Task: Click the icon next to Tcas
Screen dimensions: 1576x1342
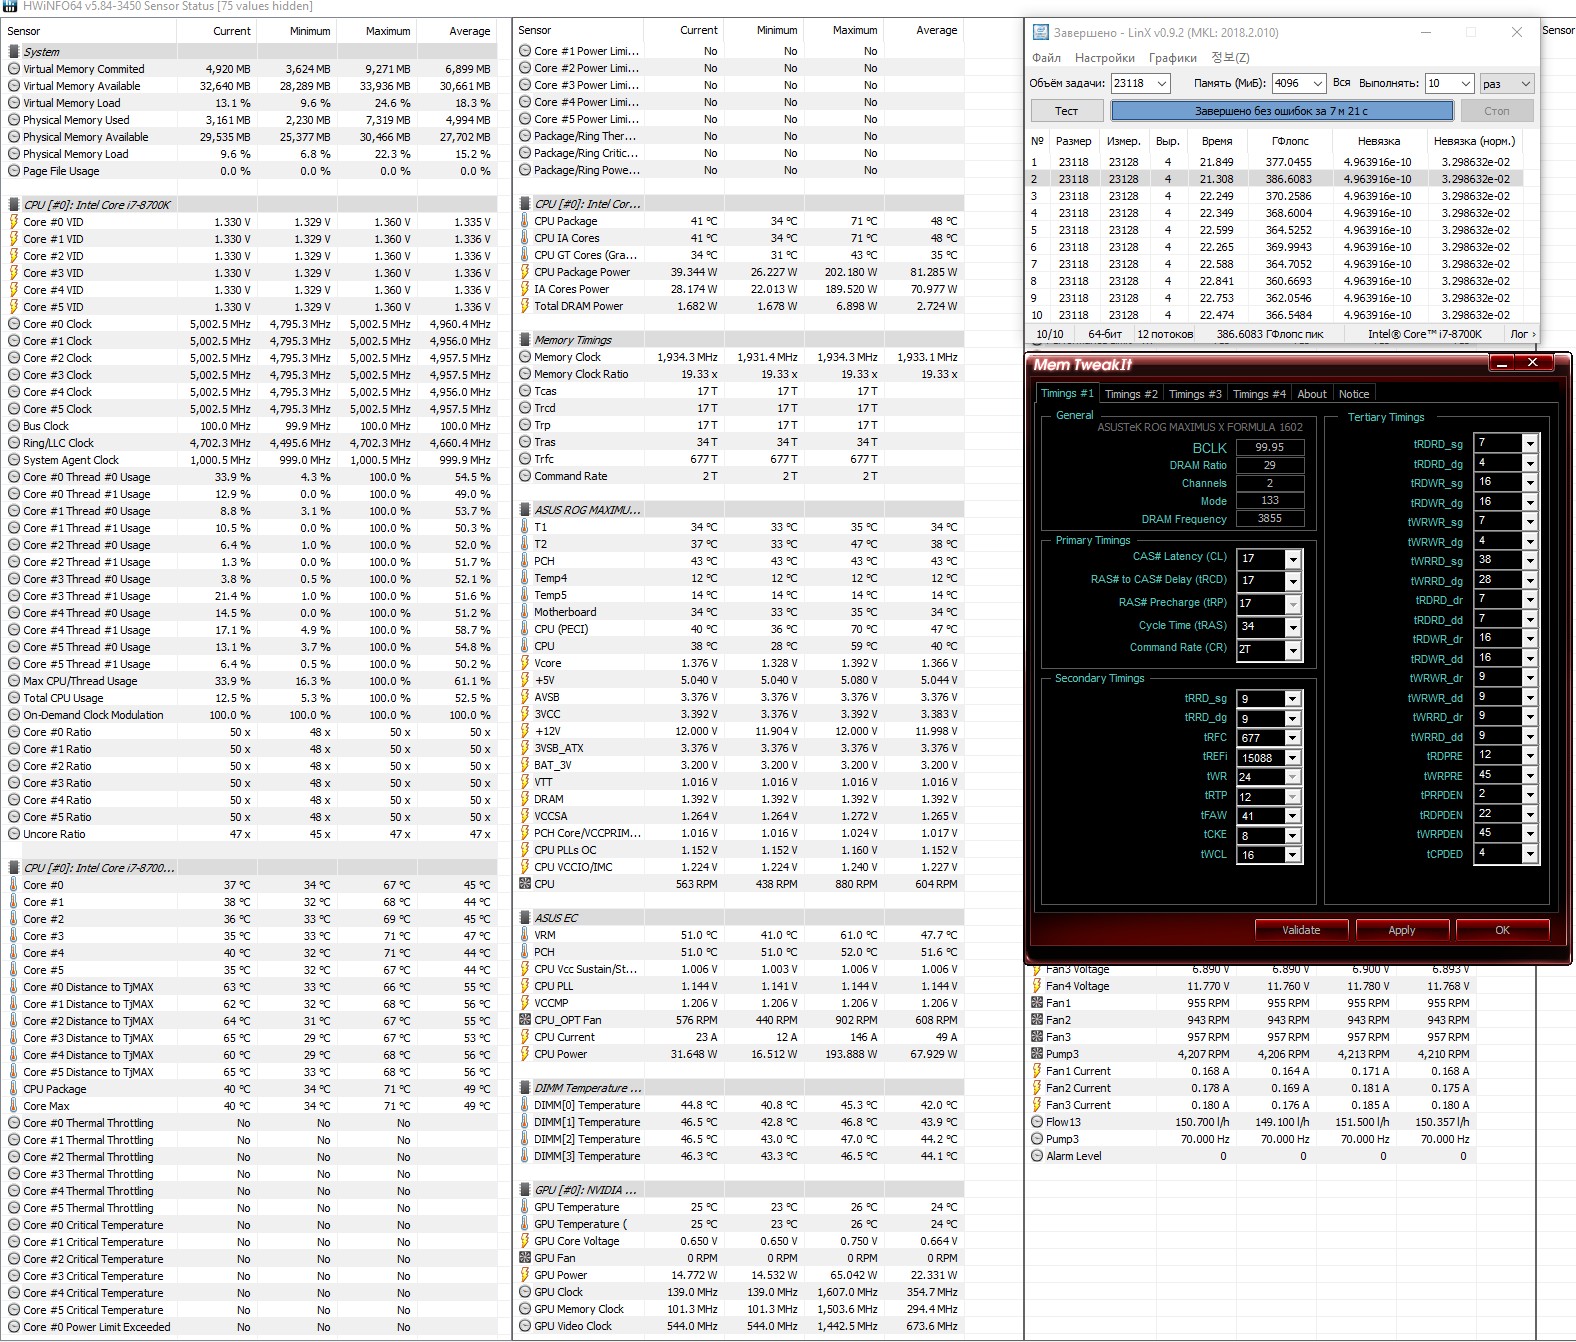Action: pos(525,391)
